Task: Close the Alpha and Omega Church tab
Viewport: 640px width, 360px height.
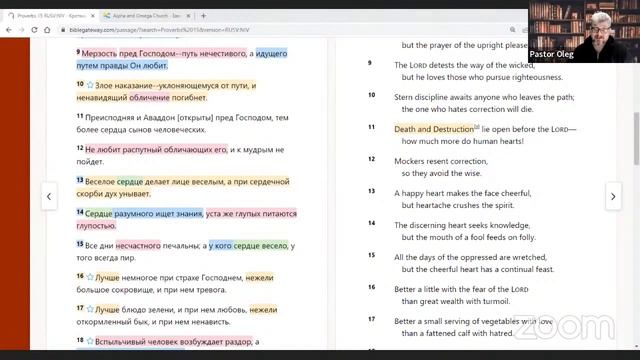Action: 188,16
